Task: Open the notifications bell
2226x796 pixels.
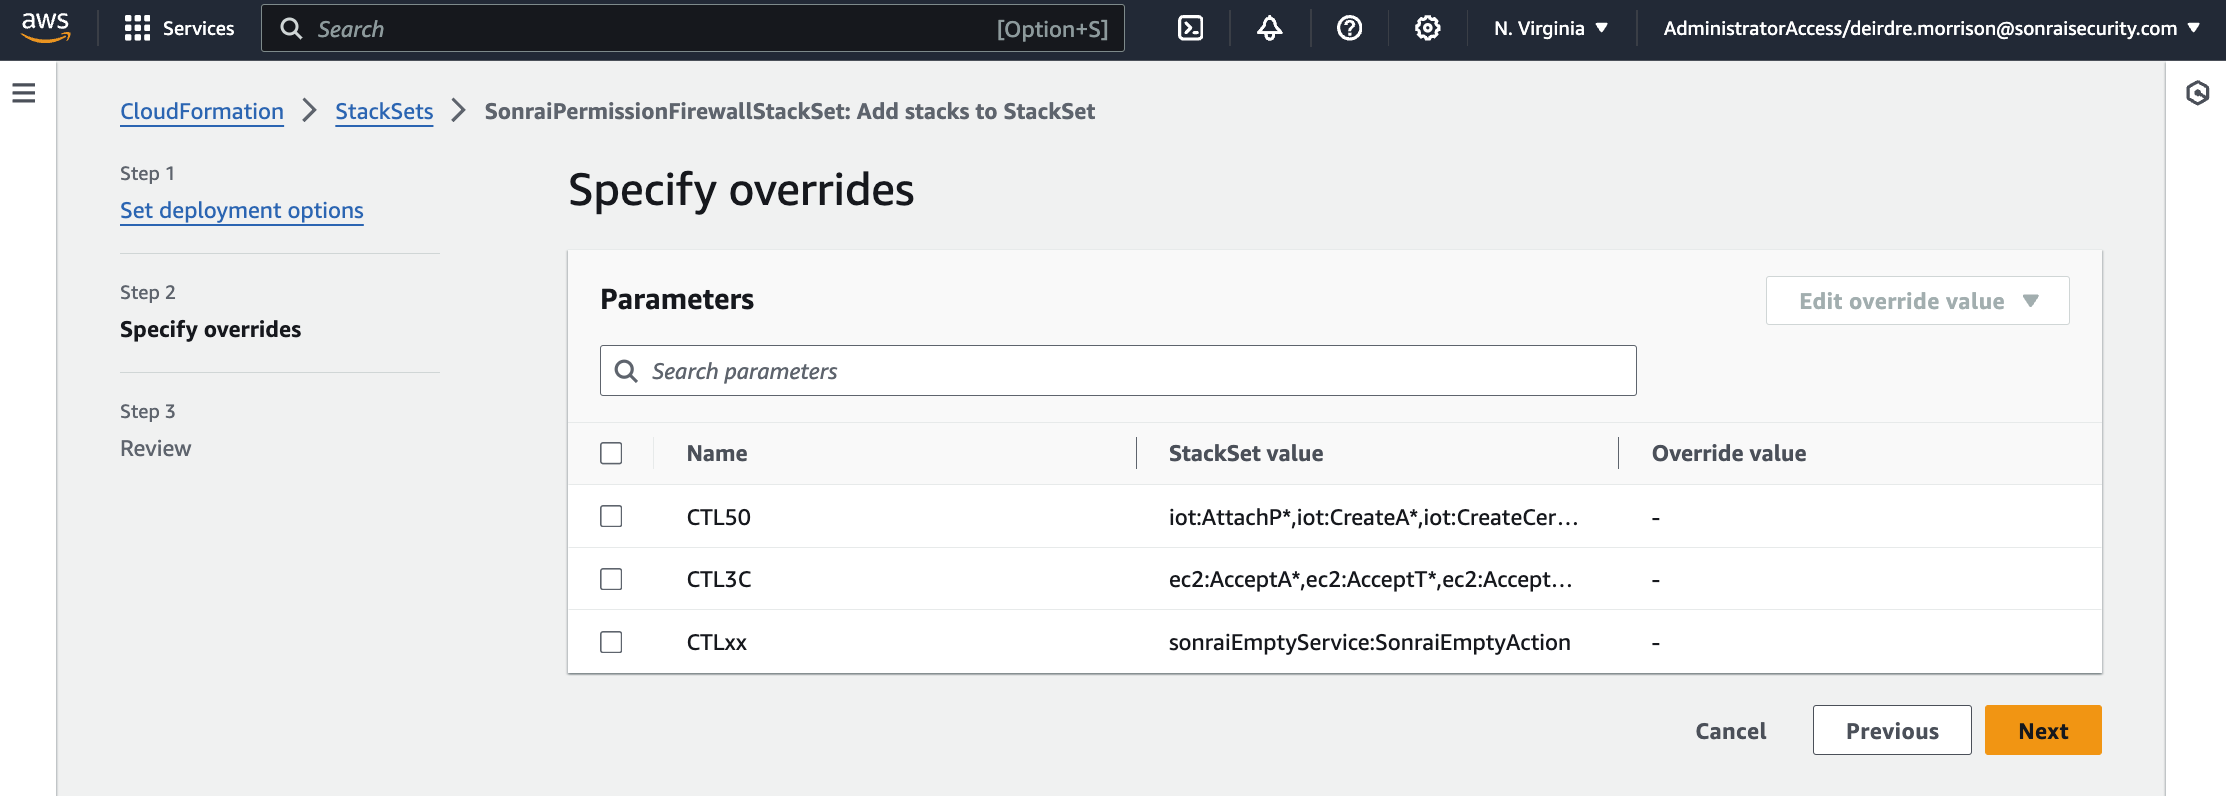Action: click(x=1270, y=28)
